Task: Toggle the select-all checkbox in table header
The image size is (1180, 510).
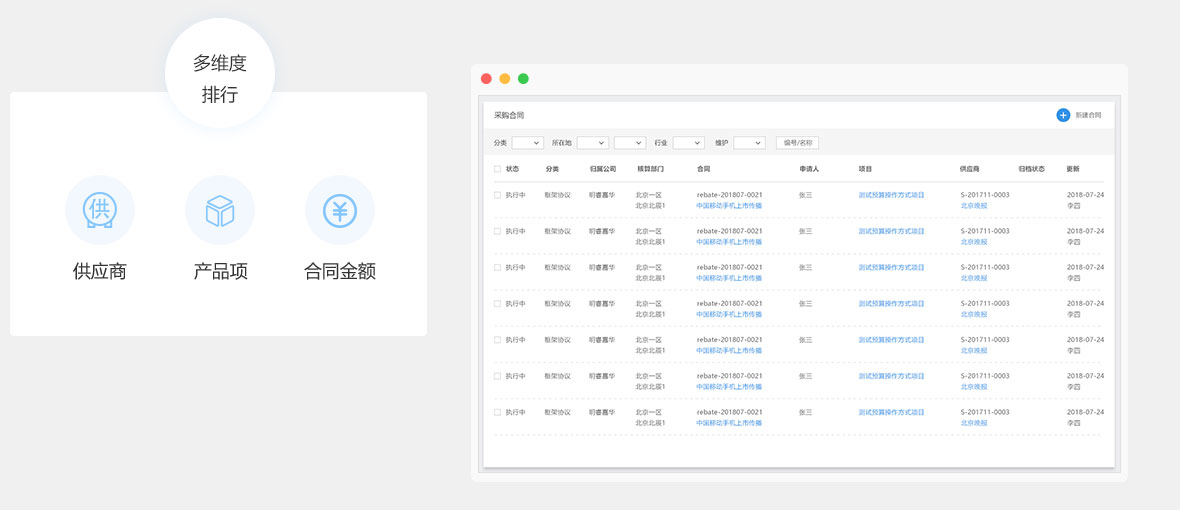Action: click(x=497, y=169)
